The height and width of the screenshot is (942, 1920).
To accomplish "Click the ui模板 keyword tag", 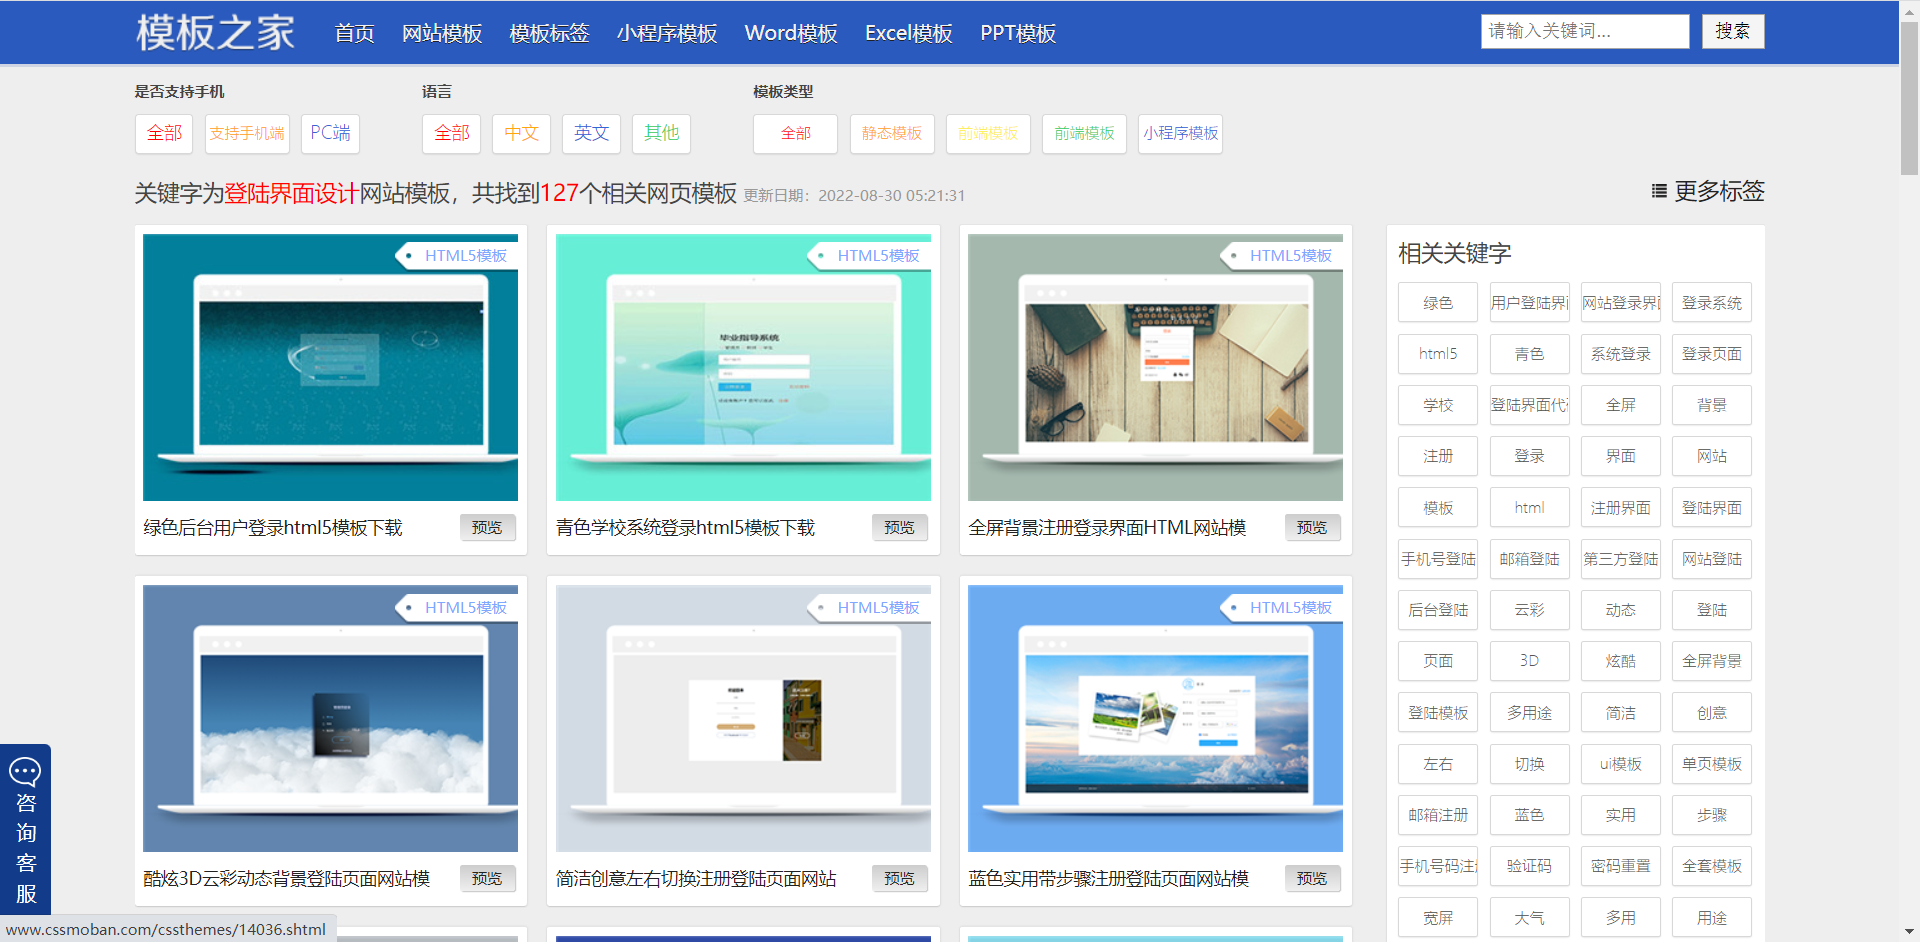I will pos(1621,764).
